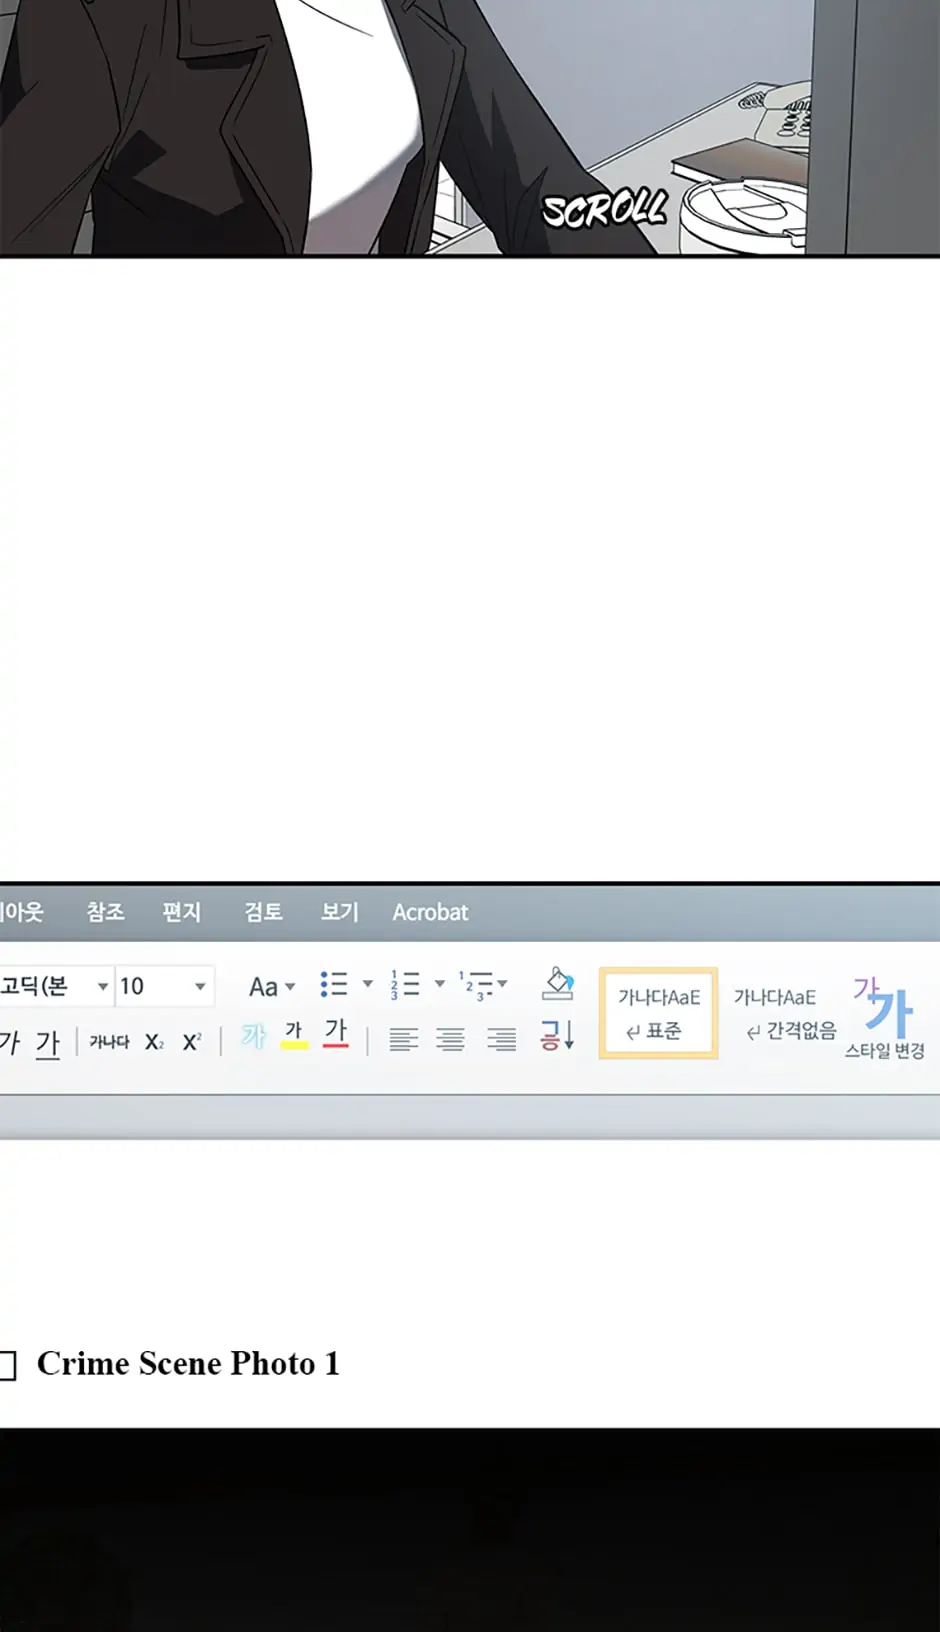Click the 스타일 변경 (Change Styles) button
This screenshot has width=940, height=1632.
pyautogui.click(x=884, y=1017)
